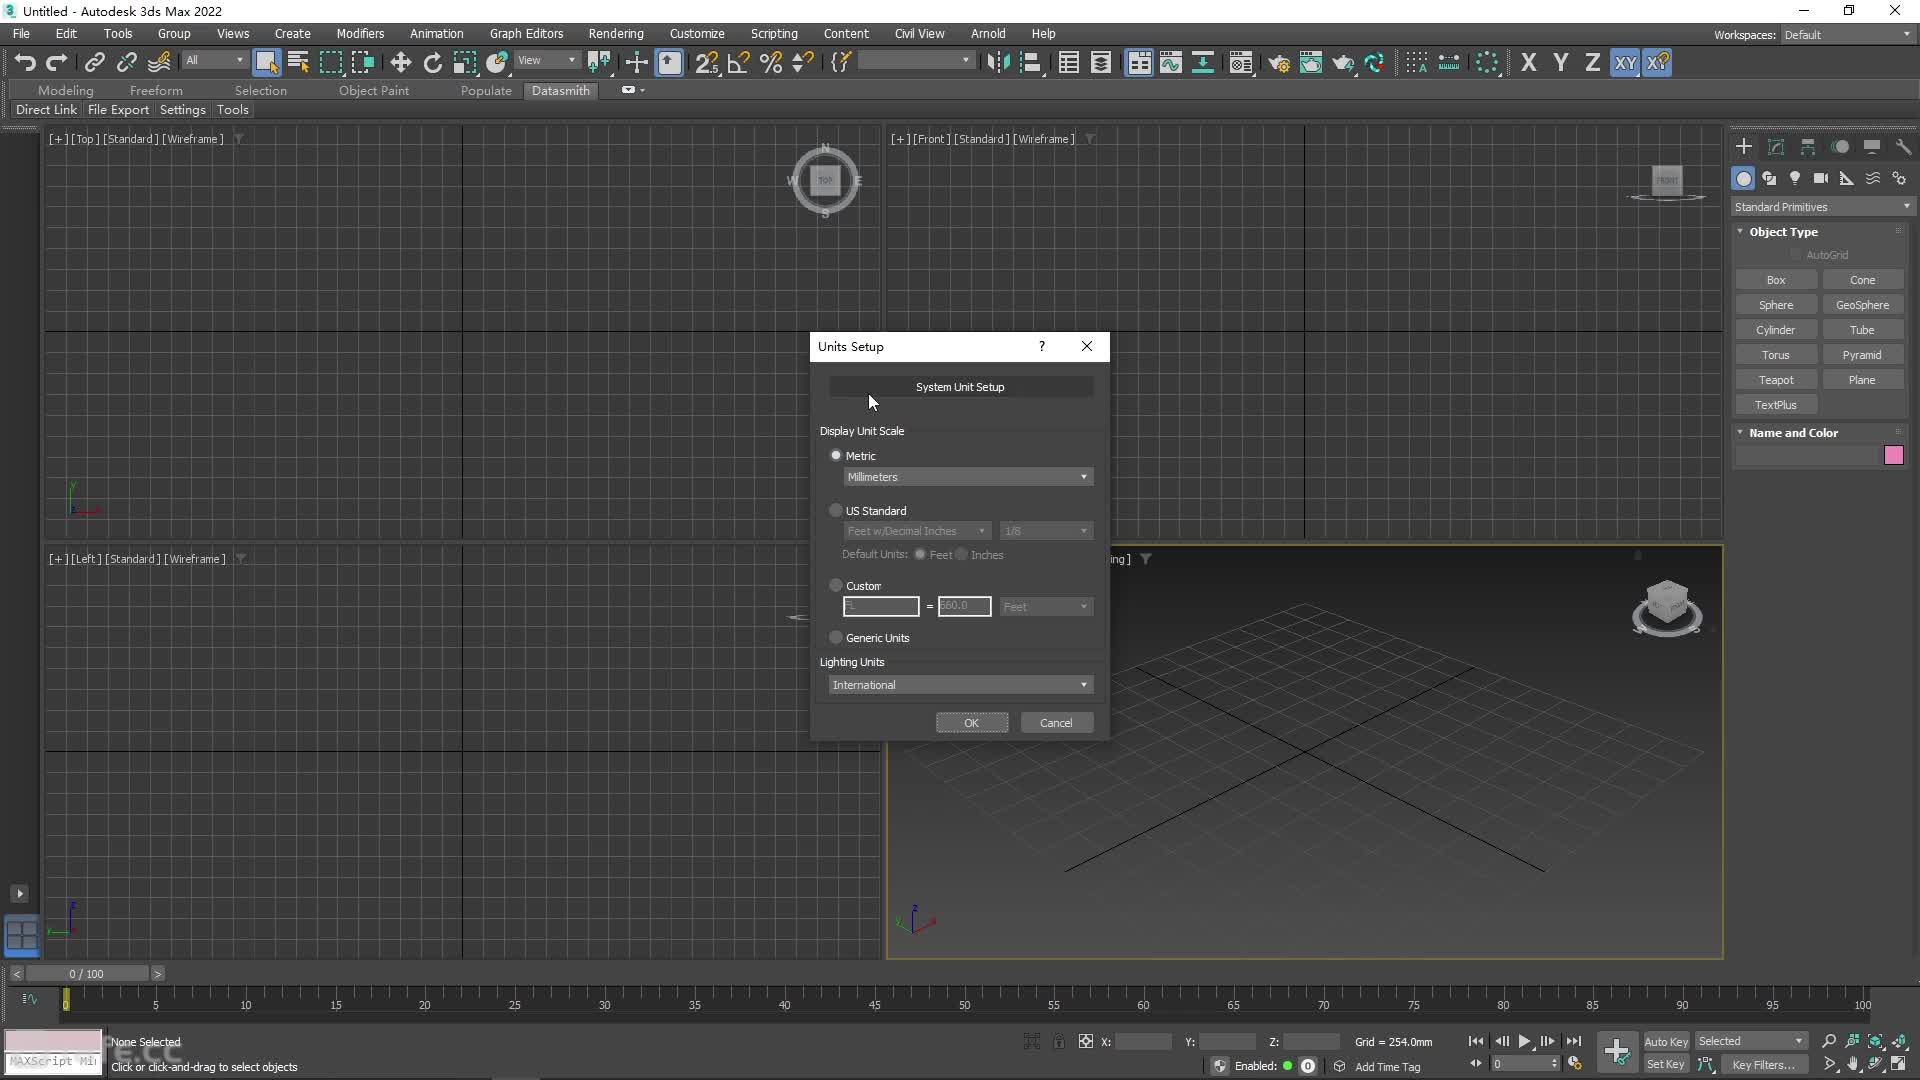Open the Graph Editors menu
1920x1080 pixels.
[x=526, y=33]
